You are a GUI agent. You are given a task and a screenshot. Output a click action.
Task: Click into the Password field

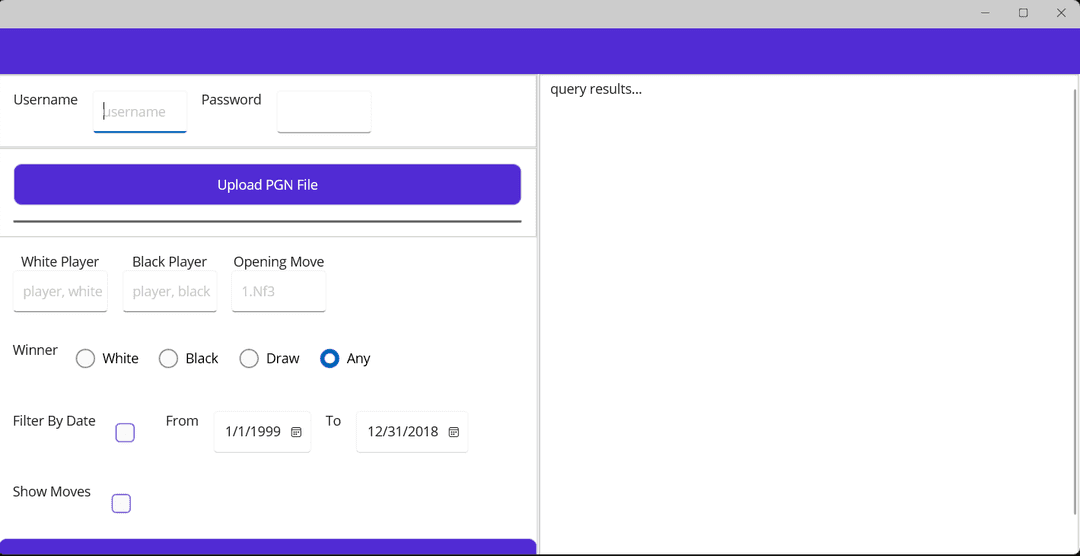(323, 112)
